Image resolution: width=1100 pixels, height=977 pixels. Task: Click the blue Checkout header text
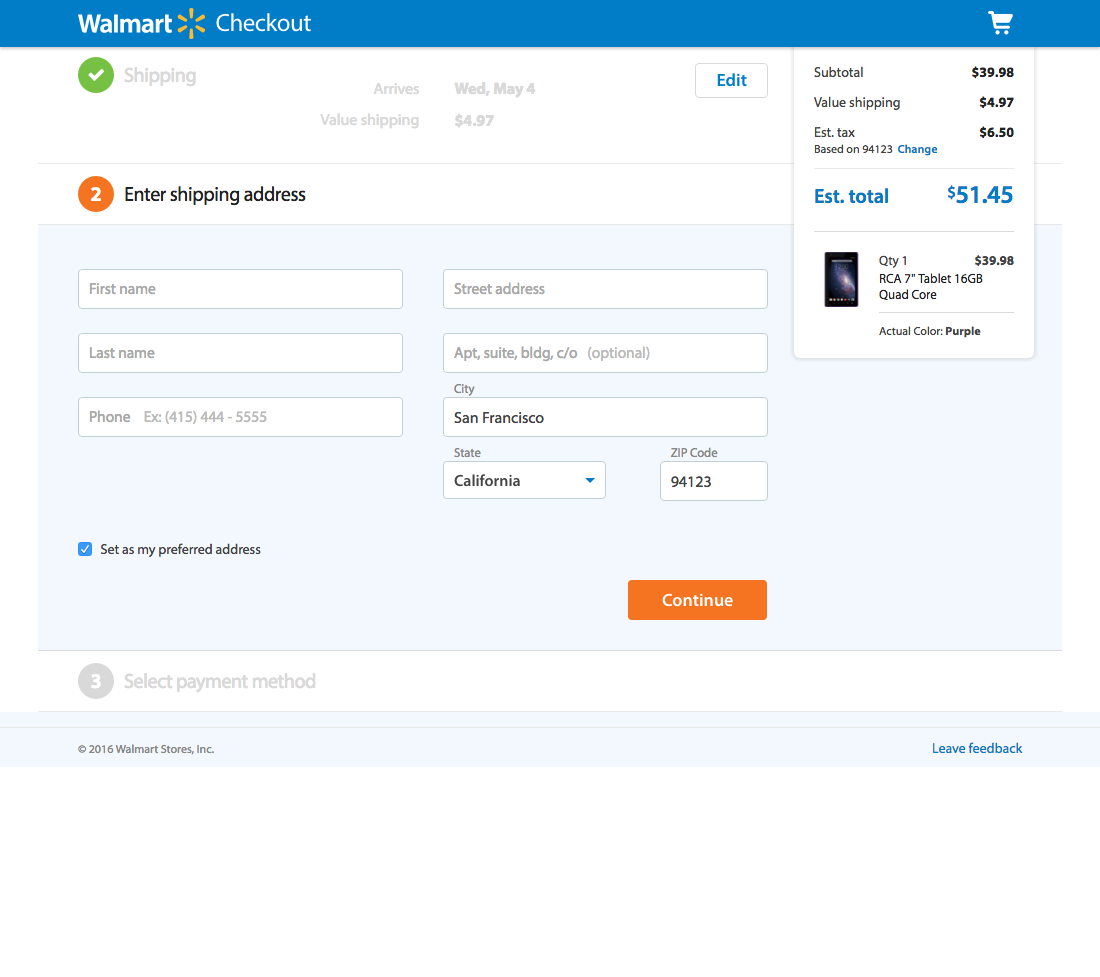(262, 22)
